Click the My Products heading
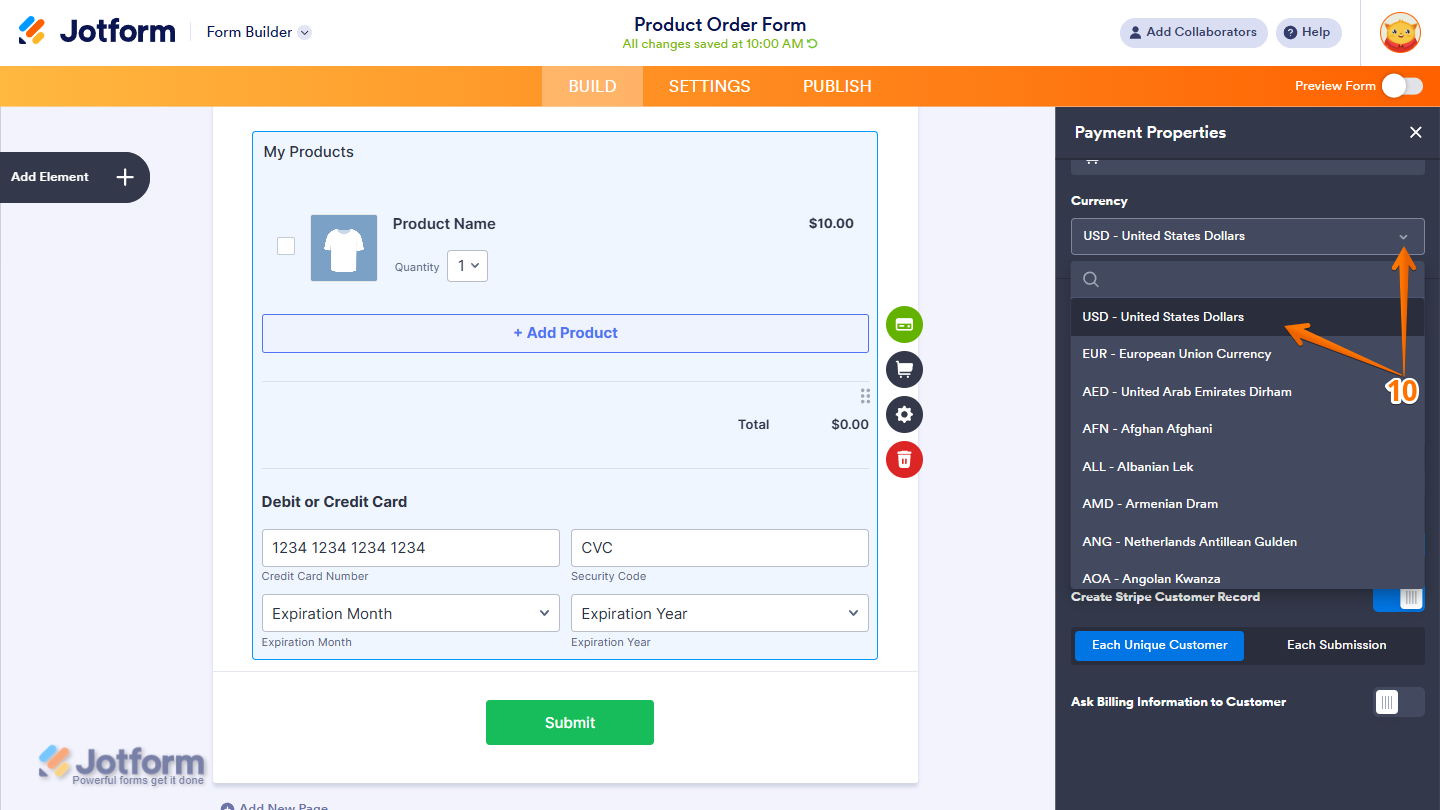The width and height of the screenshot is (1440, 810). 309,152
